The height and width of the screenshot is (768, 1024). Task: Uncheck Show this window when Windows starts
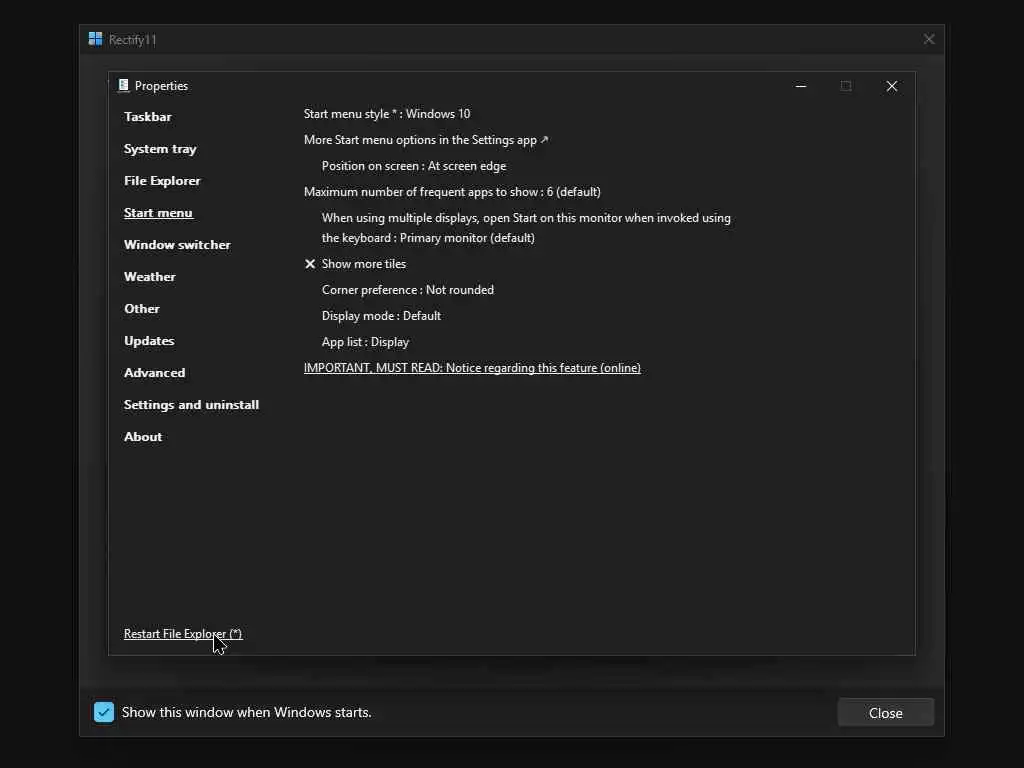click(x=104, y=712)
